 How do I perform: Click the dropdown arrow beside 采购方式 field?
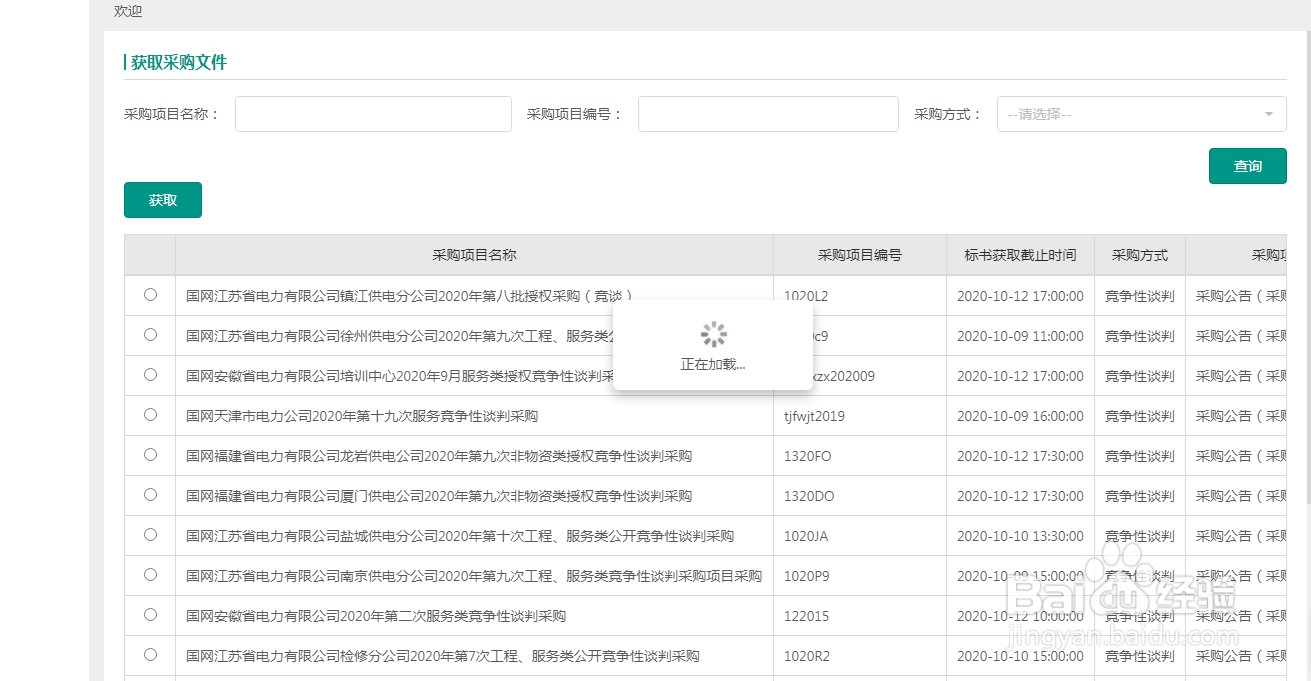[x=1268, y=113]
